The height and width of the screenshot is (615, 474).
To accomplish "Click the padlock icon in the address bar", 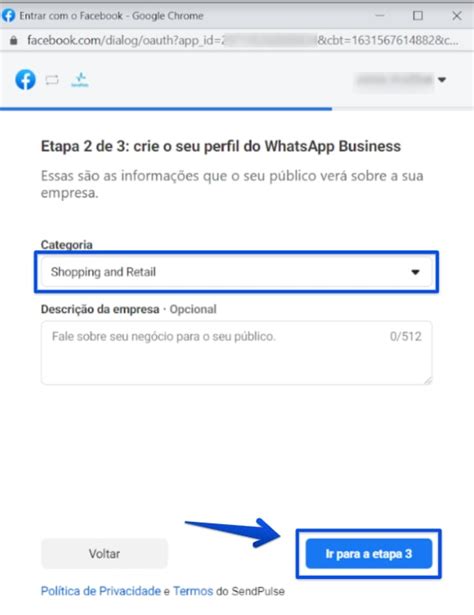I will [13, 40].
